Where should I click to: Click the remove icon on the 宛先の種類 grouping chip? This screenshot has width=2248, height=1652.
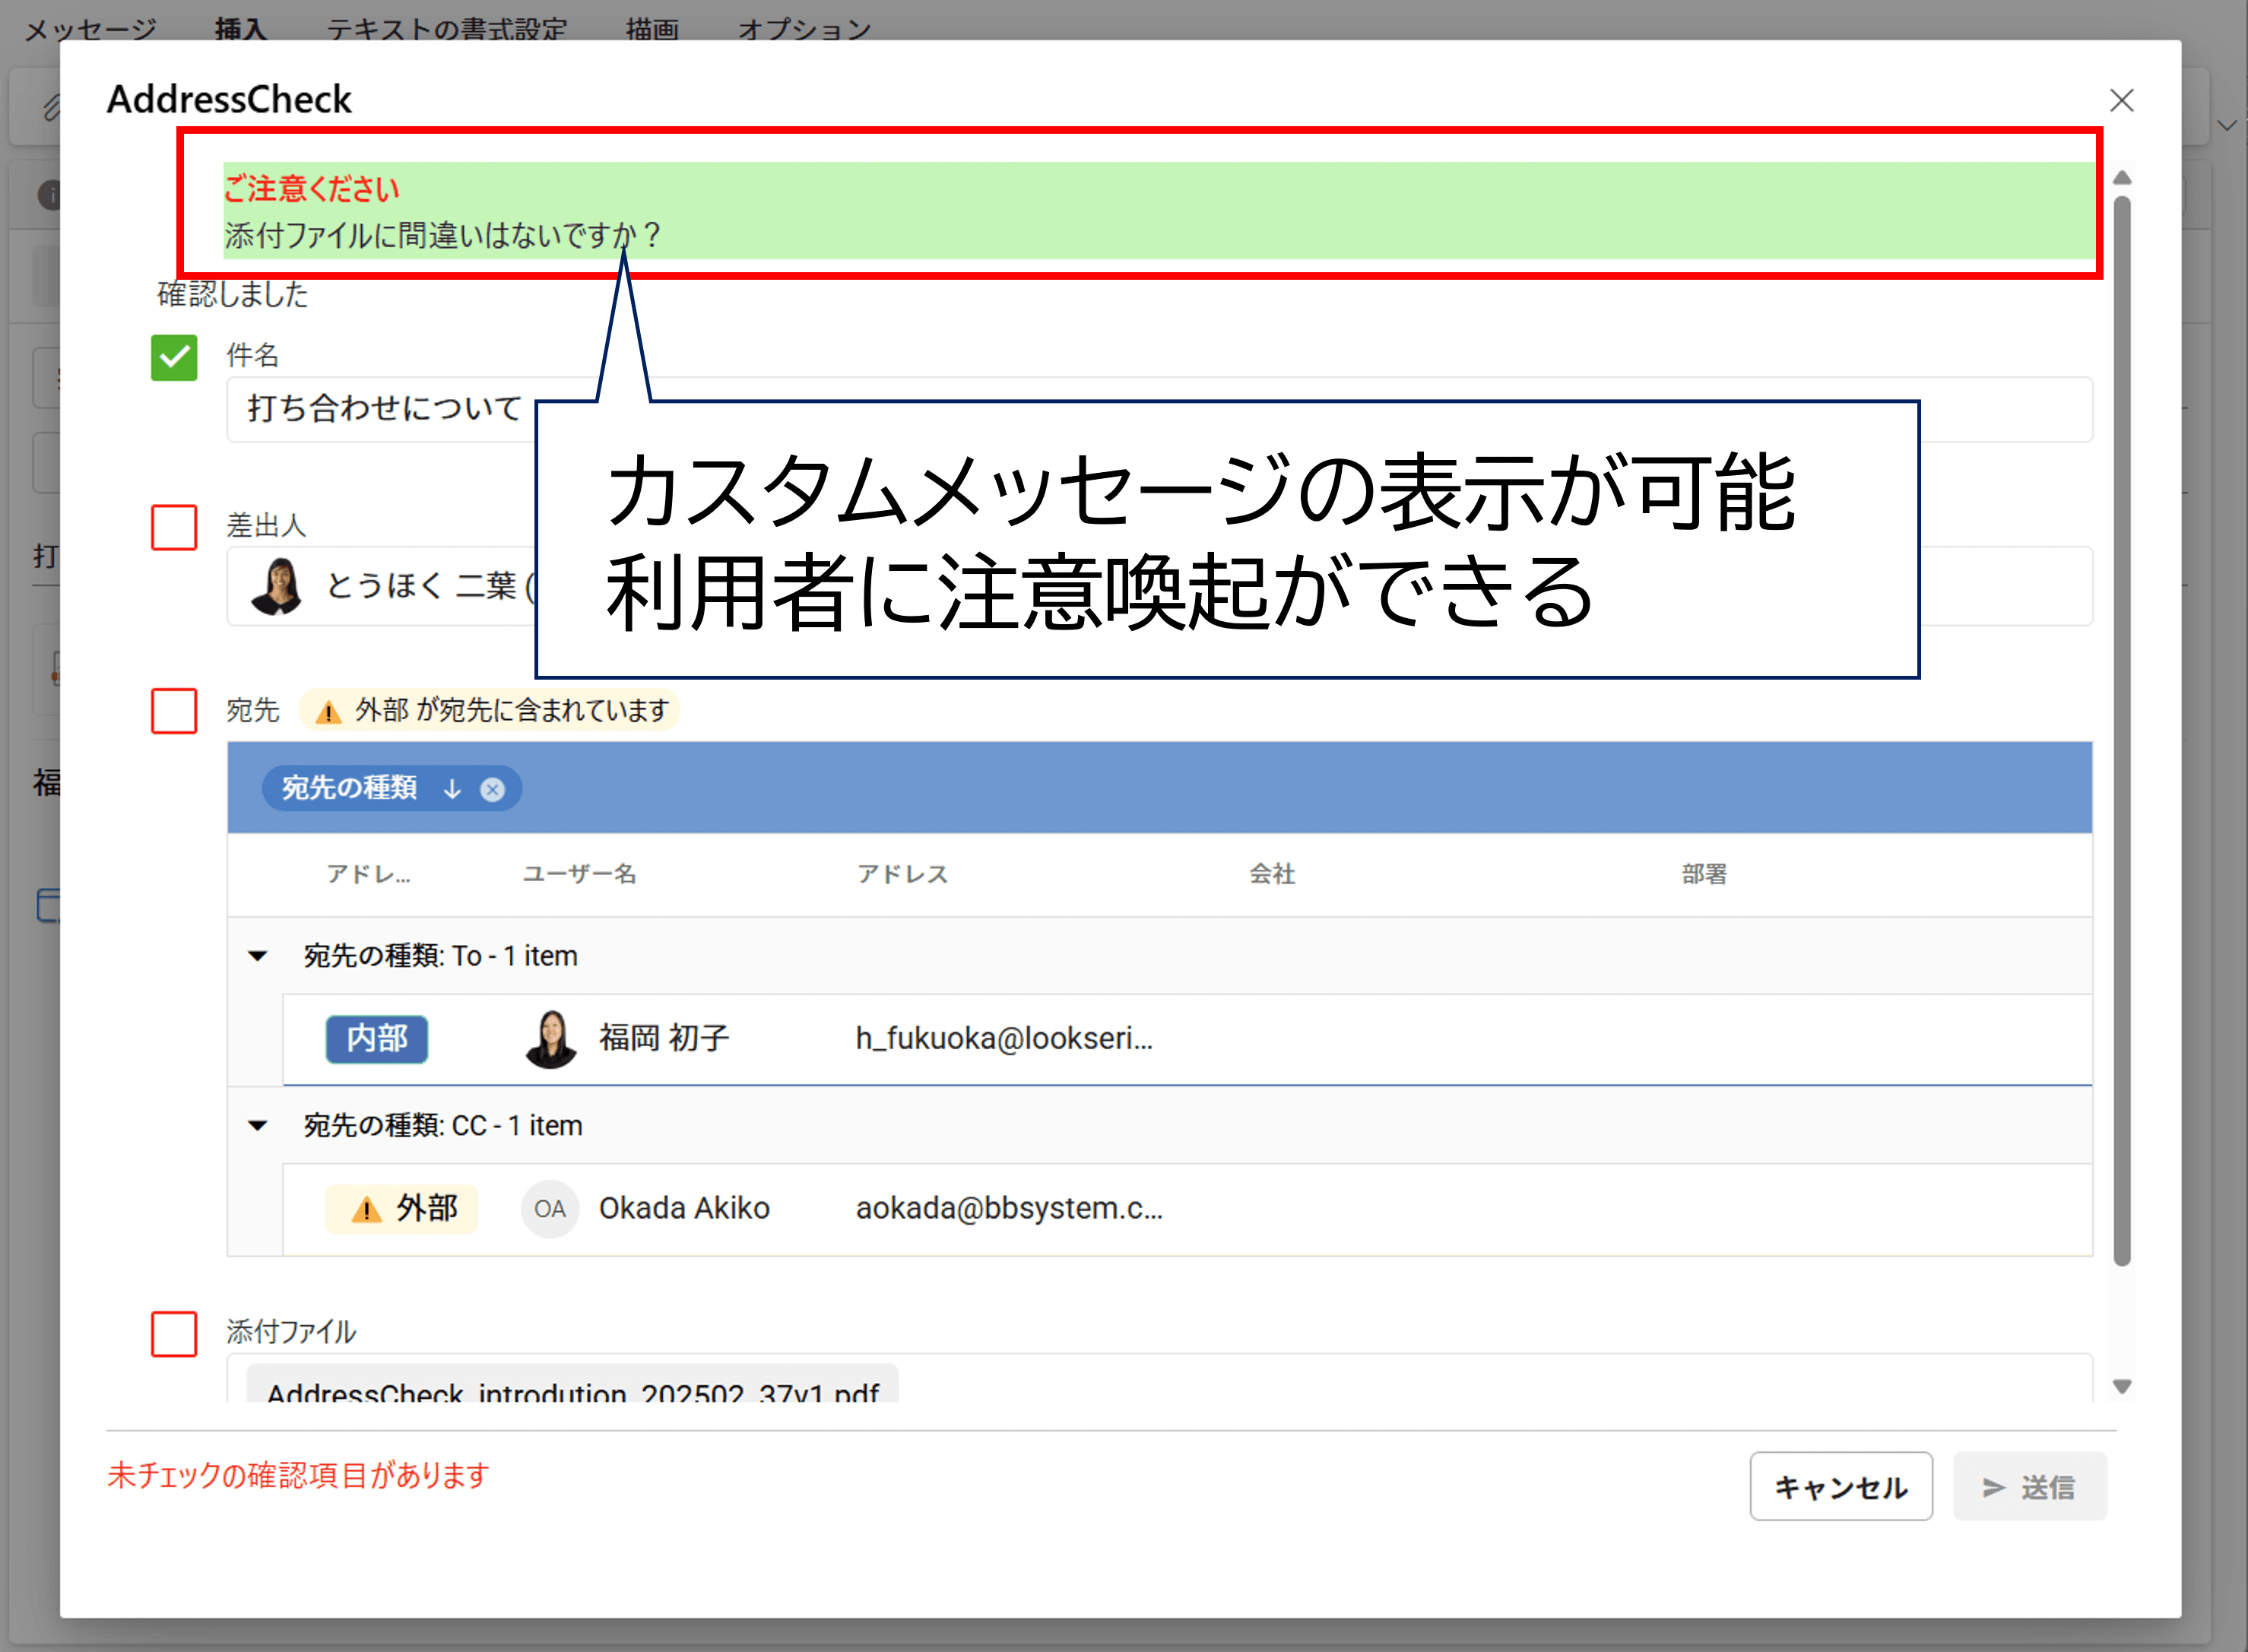[x=492, y=788]
